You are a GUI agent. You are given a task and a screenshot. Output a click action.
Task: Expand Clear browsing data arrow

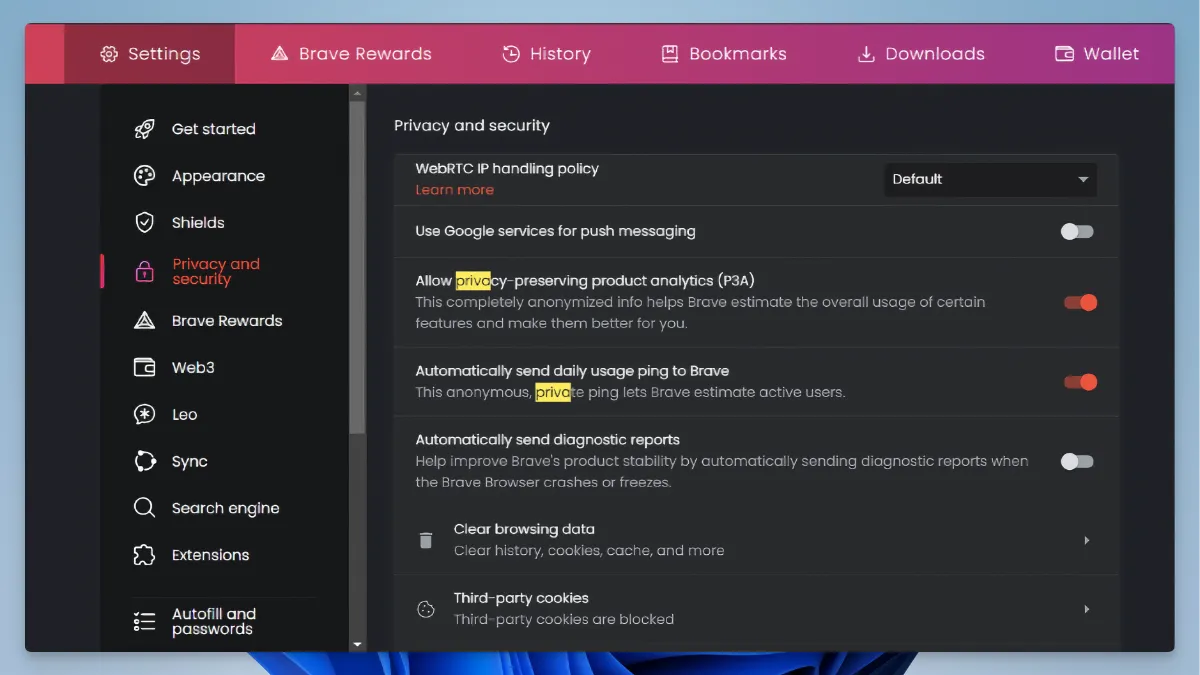tap(1086, 541)
